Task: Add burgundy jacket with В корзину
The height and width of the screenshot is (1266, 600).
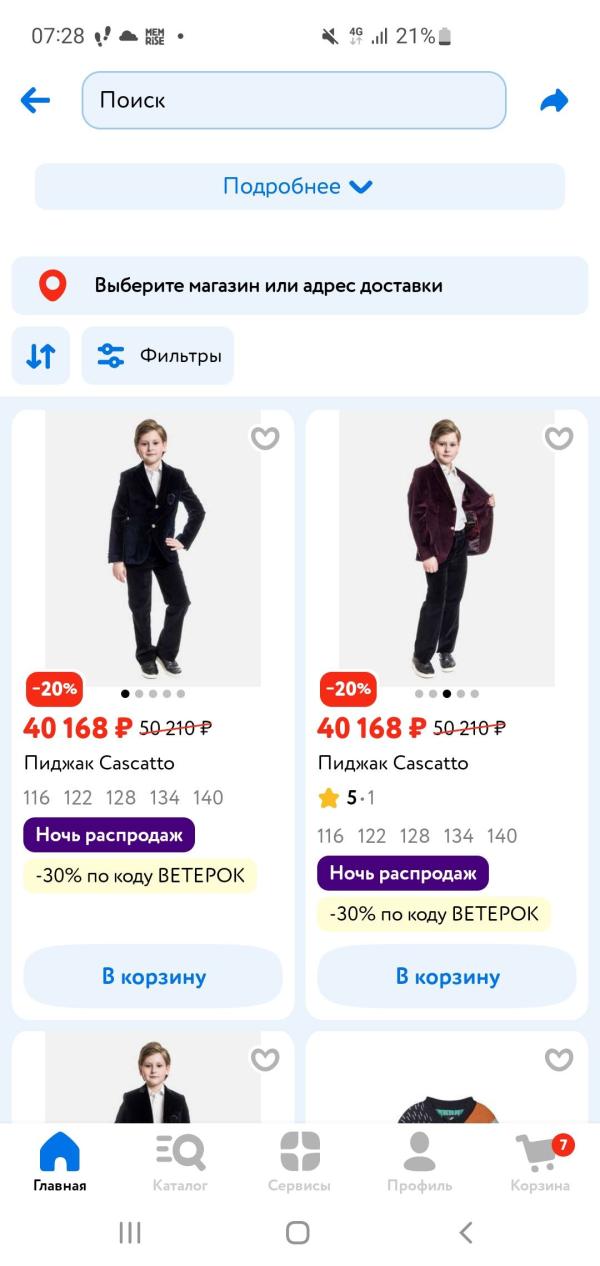Action: pyautogui.click(x=447, y=977)
